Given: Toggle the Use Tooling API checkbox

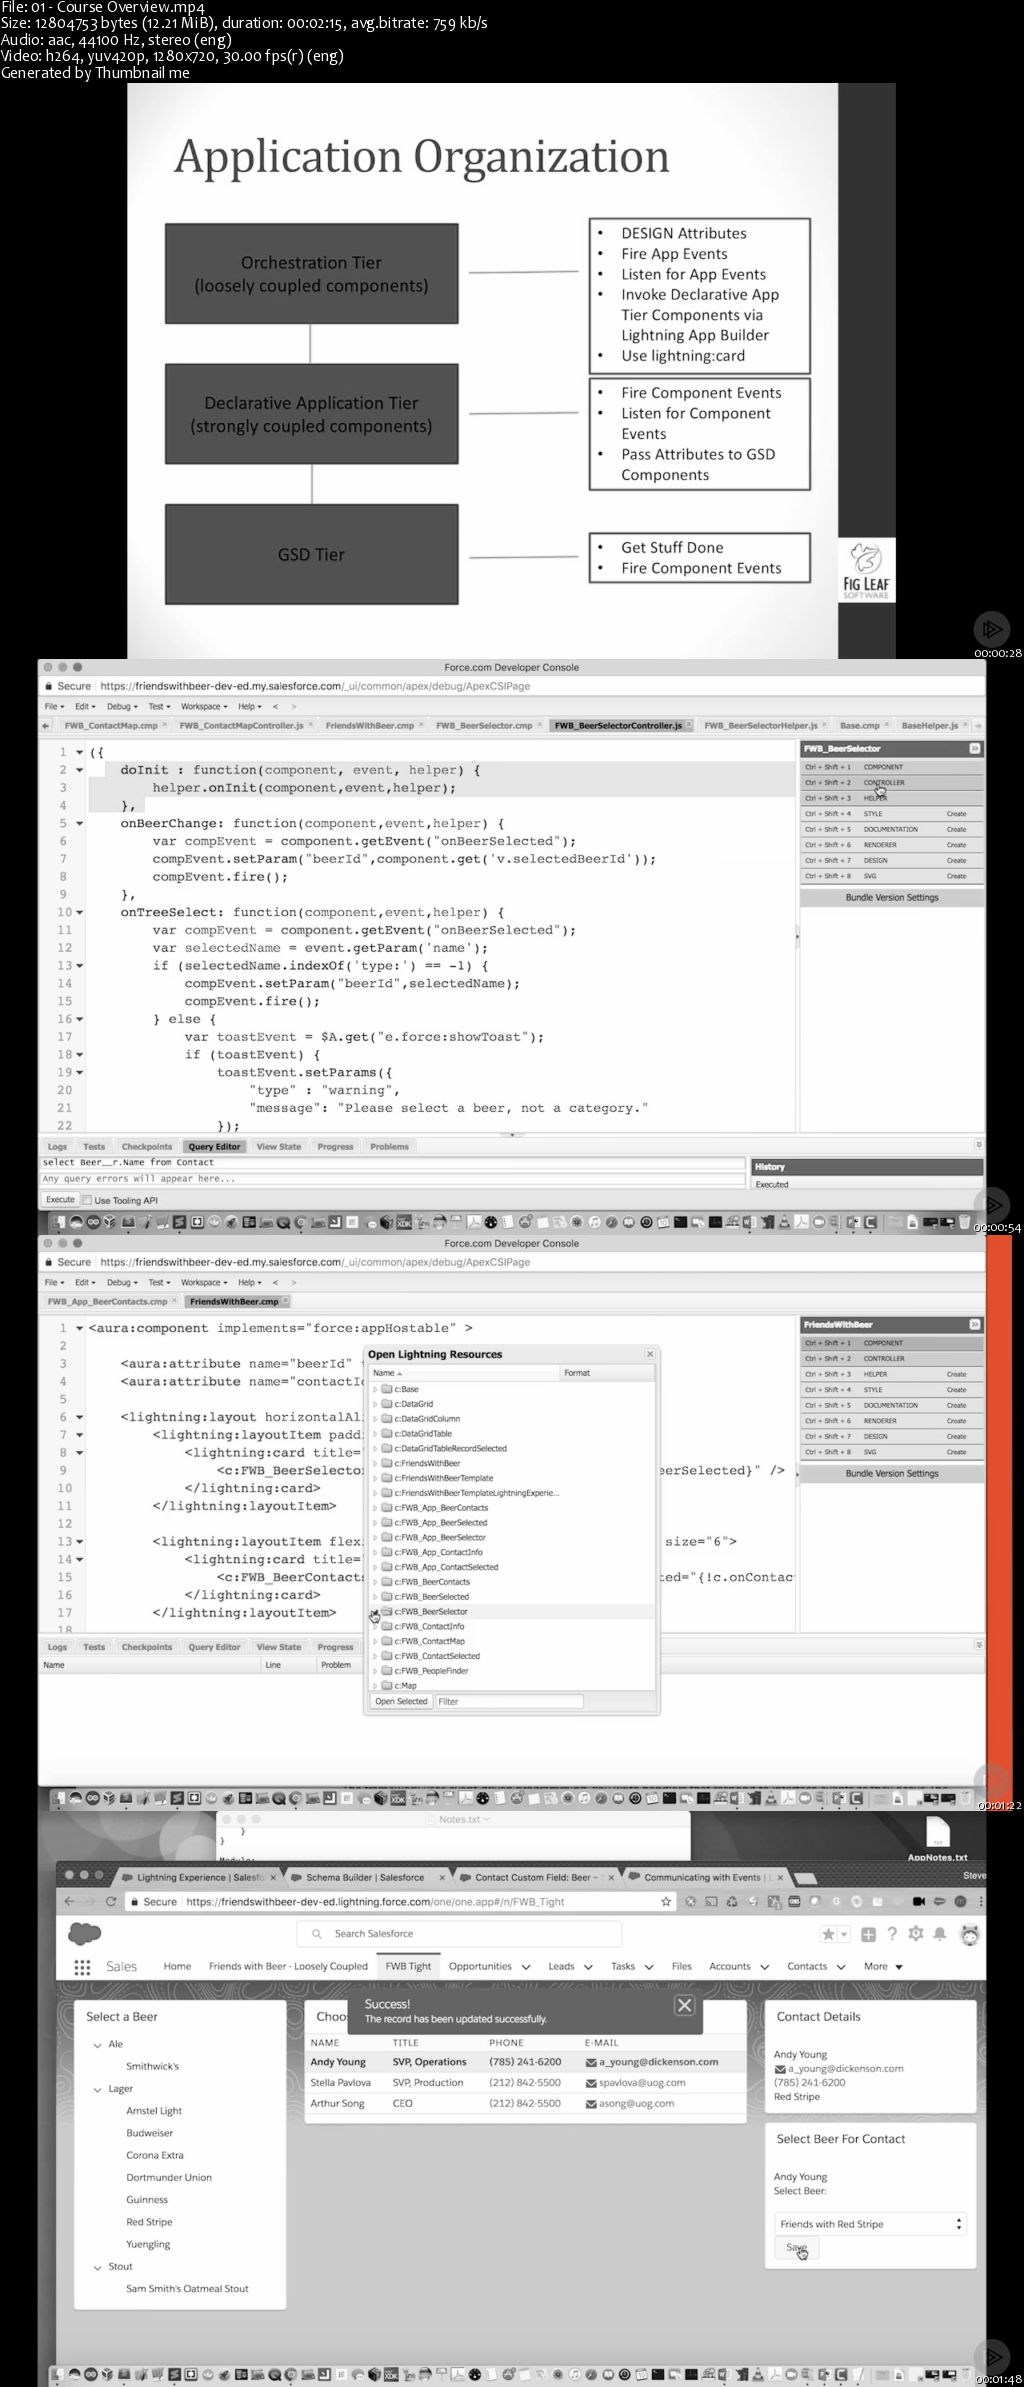Looking at the screenshot, I should click(x=88, y=1200).
